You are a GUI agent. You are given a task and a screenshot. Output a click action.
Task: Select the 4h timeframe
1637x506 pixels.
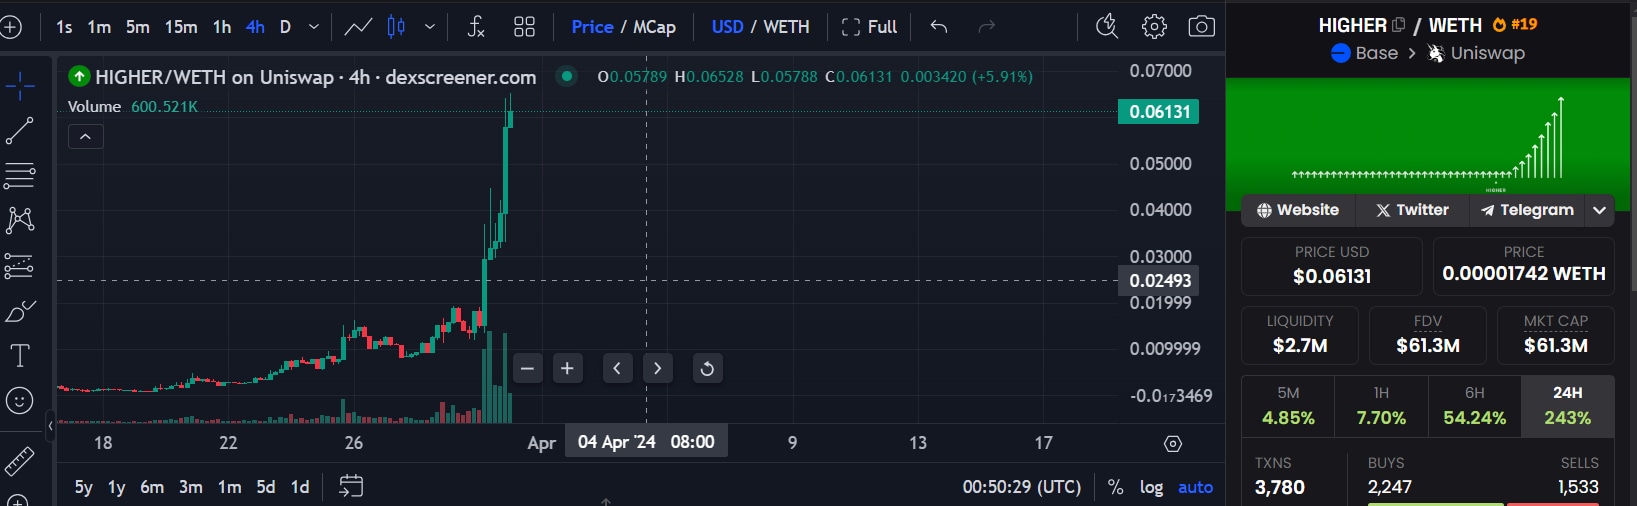coord(255,27)
